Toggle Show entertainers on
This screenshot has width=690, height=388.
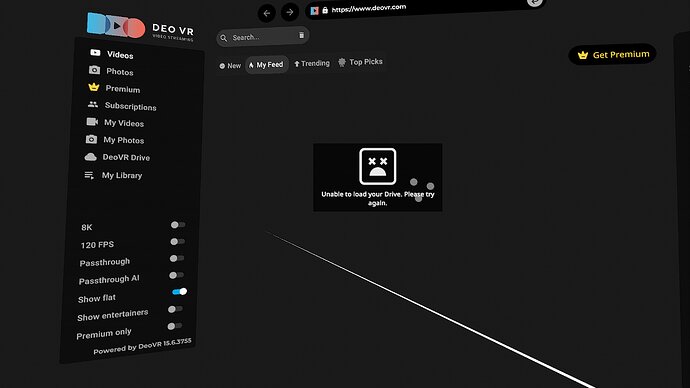click(175, 309)
